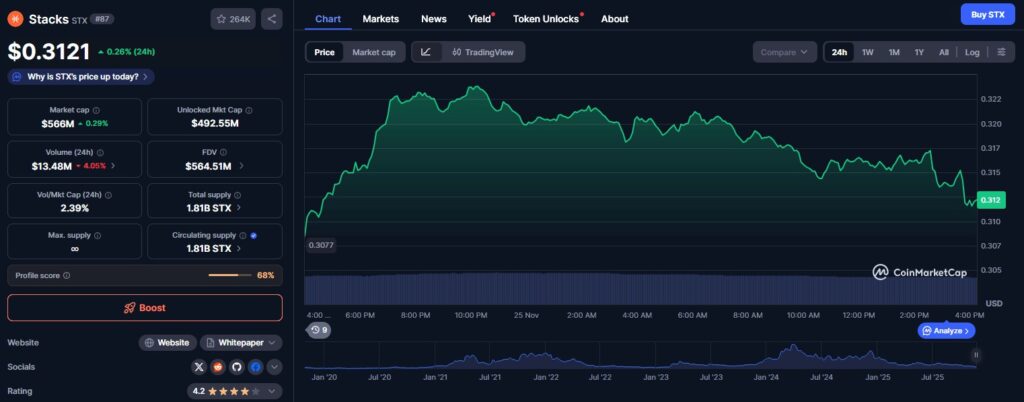Click the history events badge showing 9
The image size is (1024, 402).
(319, 330)
